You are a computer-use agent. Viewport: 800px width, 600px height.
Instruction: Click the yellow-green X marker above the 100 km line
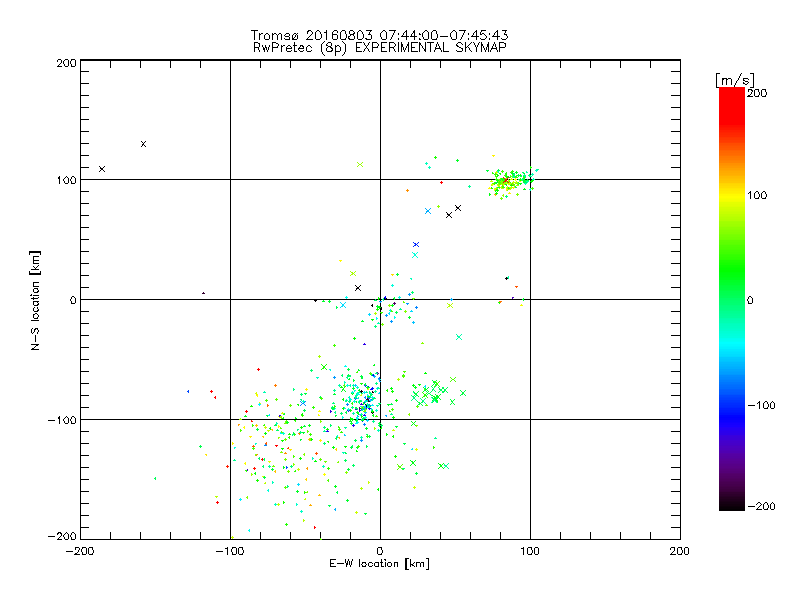[360, 164]
